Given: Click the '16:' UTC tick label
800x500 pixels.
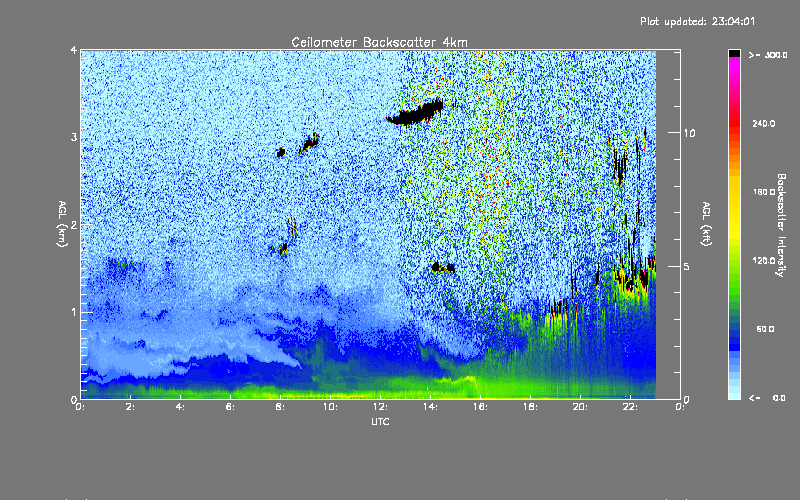Looking at the screenshot, I should 480,407.
